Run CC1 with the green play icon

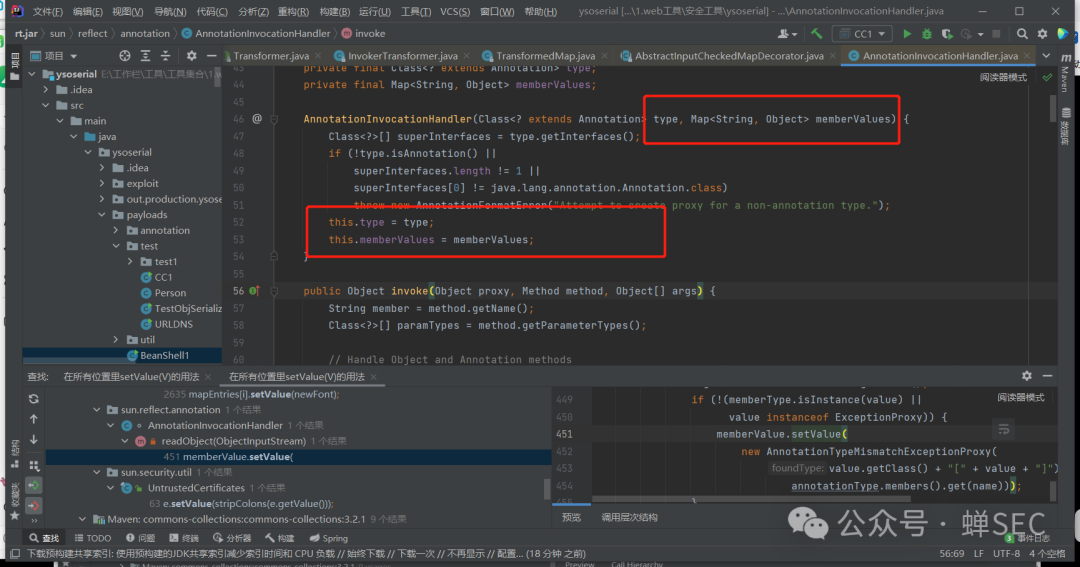(x=907, y=34)
